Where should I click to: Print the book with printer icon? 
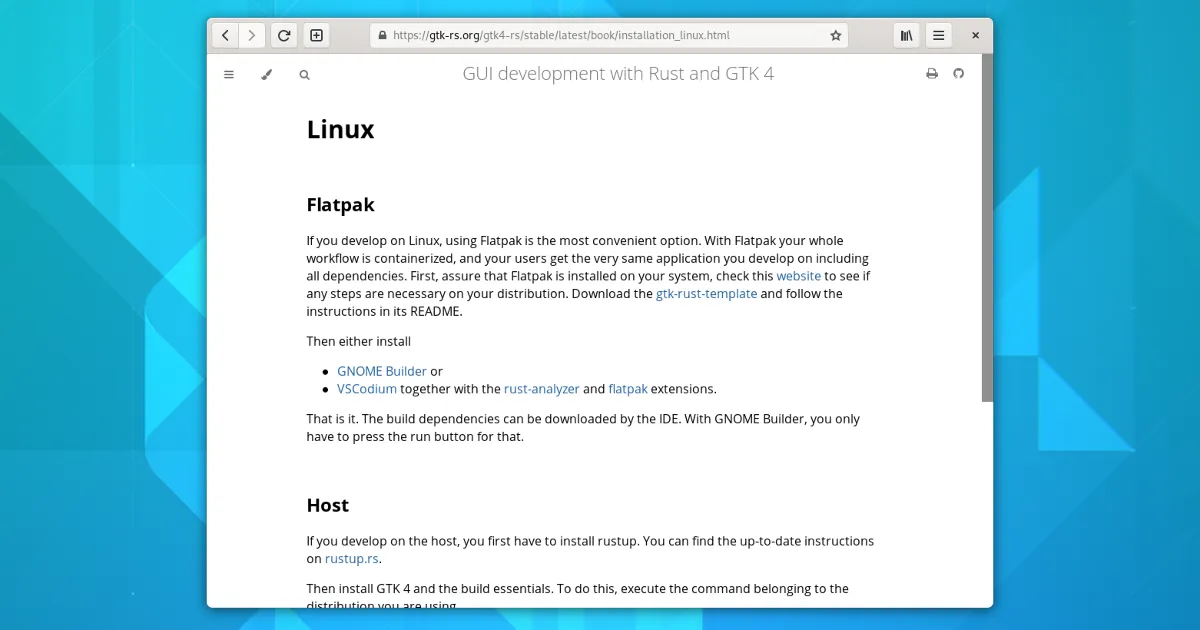pos(932,74)
